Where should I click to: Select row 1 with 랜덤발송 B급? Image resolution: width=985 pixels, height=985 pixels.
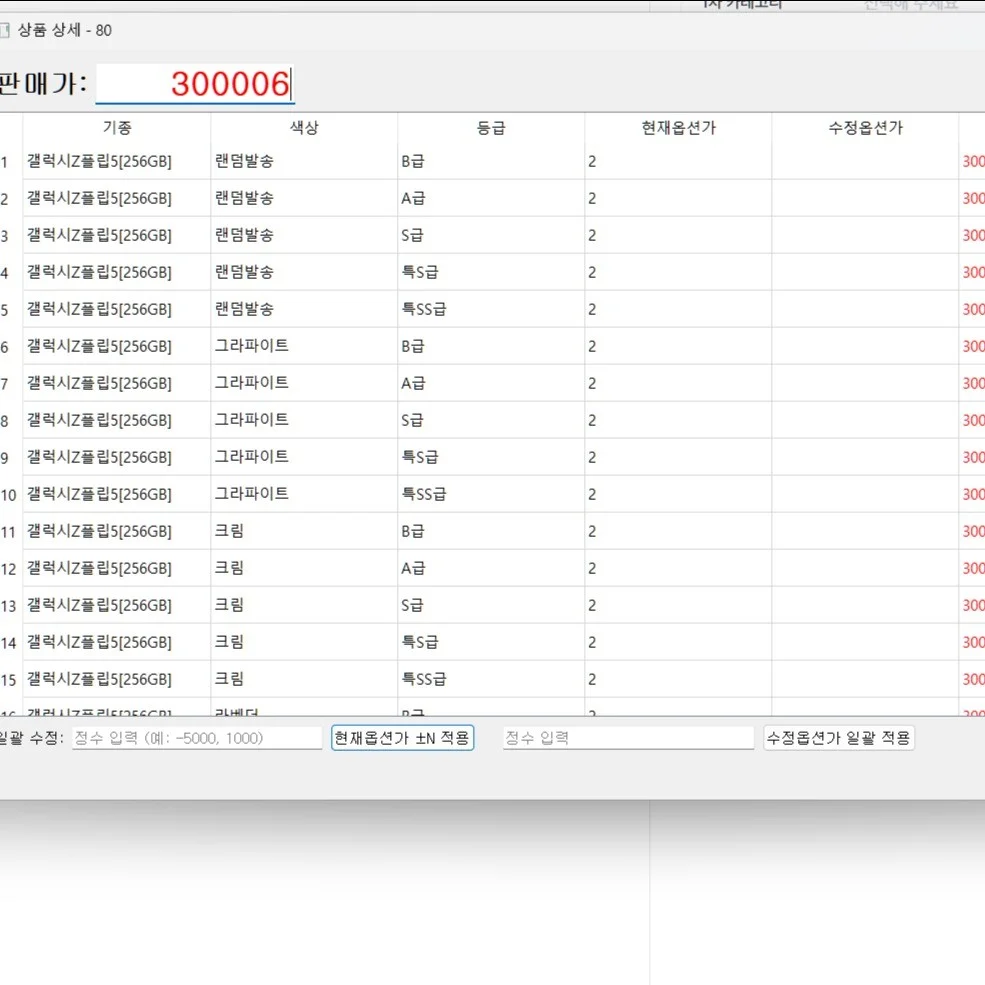pos(300,160)
